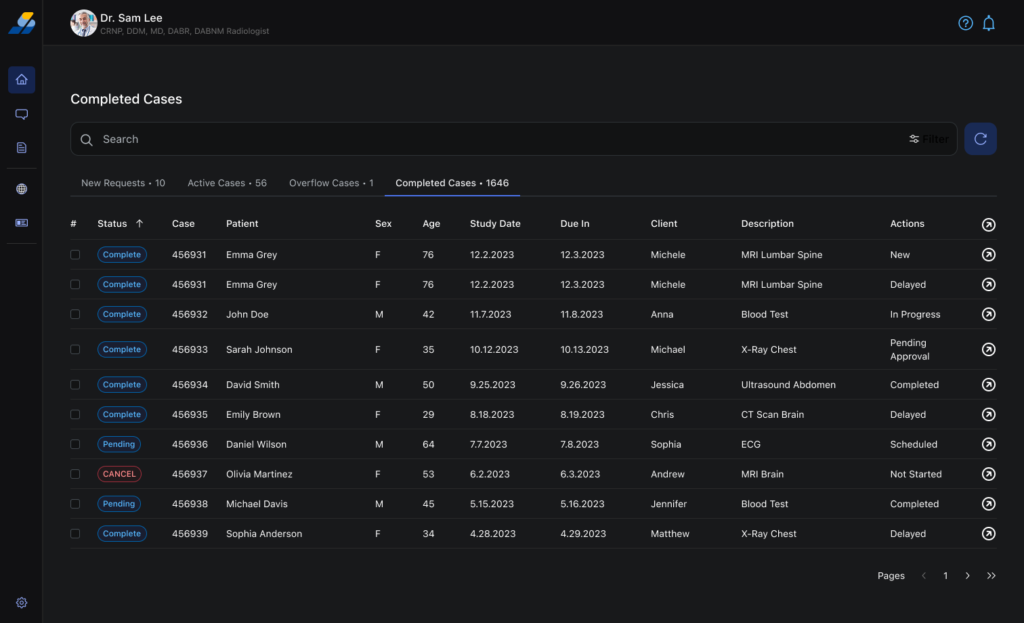This screenshot has height=623, width=1024.
Task: Sort by Status column arrow
Action: point(139,224)
